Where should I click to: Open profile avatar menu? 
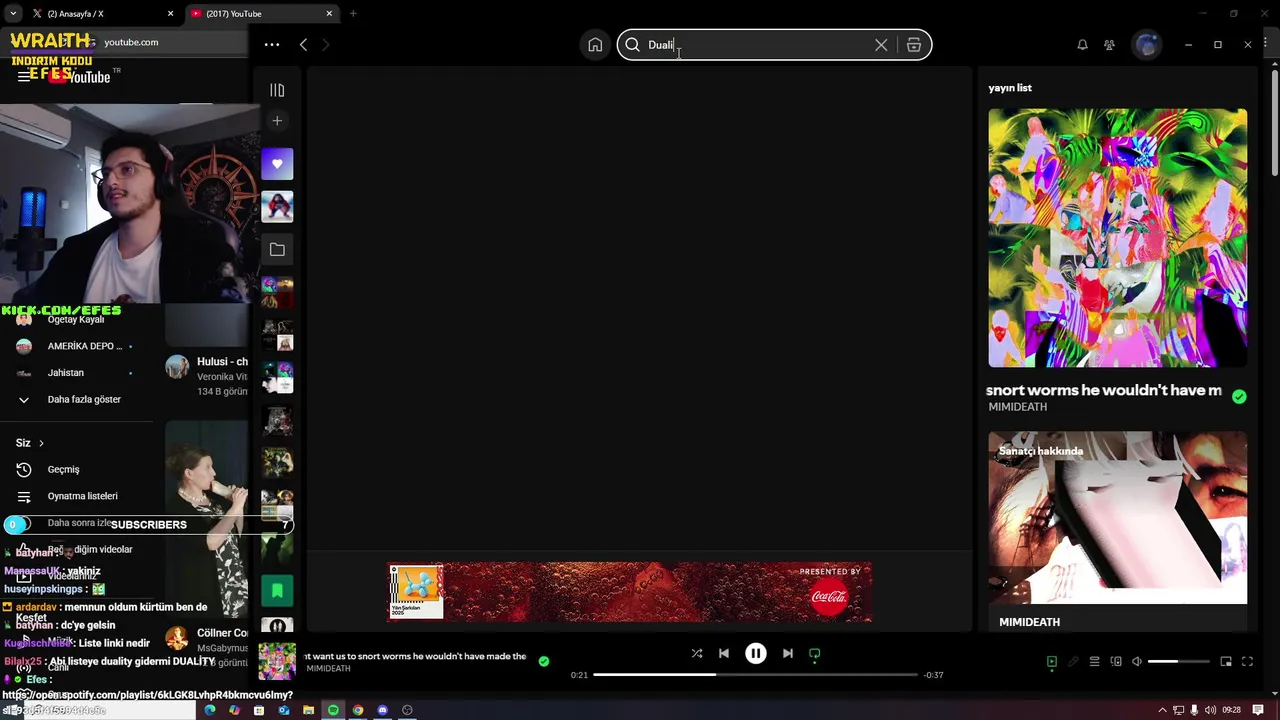click(x=1147, y=45)
